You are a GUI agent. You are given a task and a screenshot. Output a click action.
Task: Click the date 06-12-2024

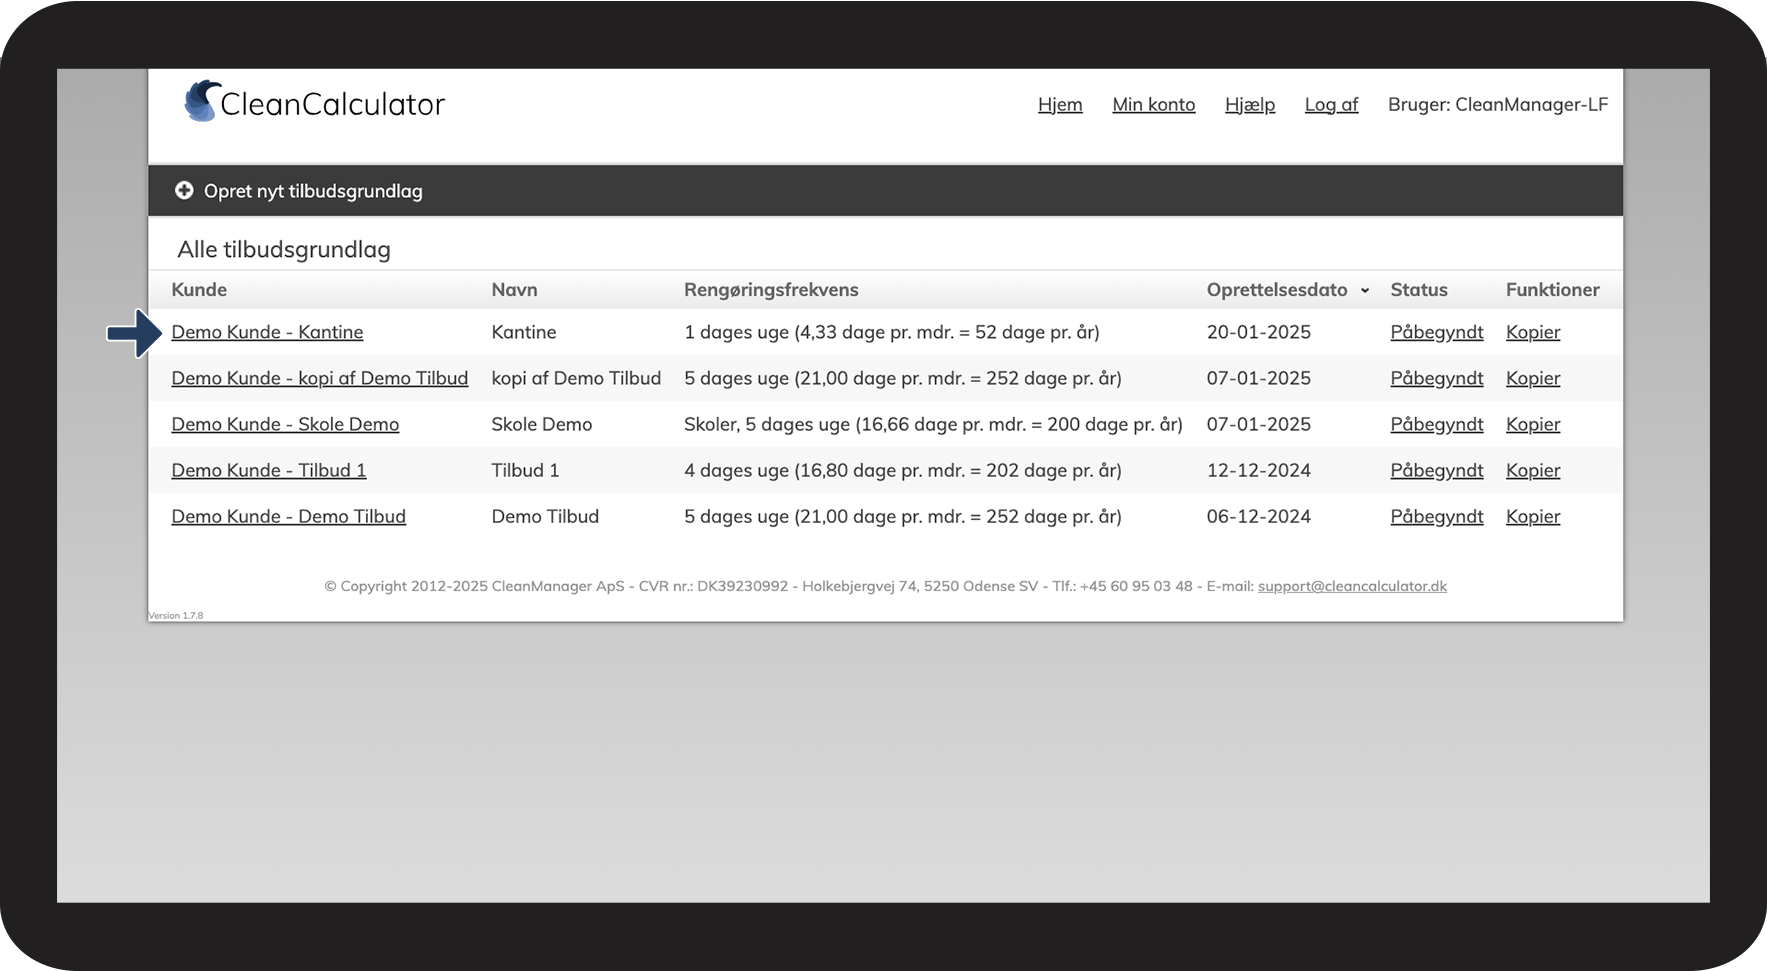1259,516
